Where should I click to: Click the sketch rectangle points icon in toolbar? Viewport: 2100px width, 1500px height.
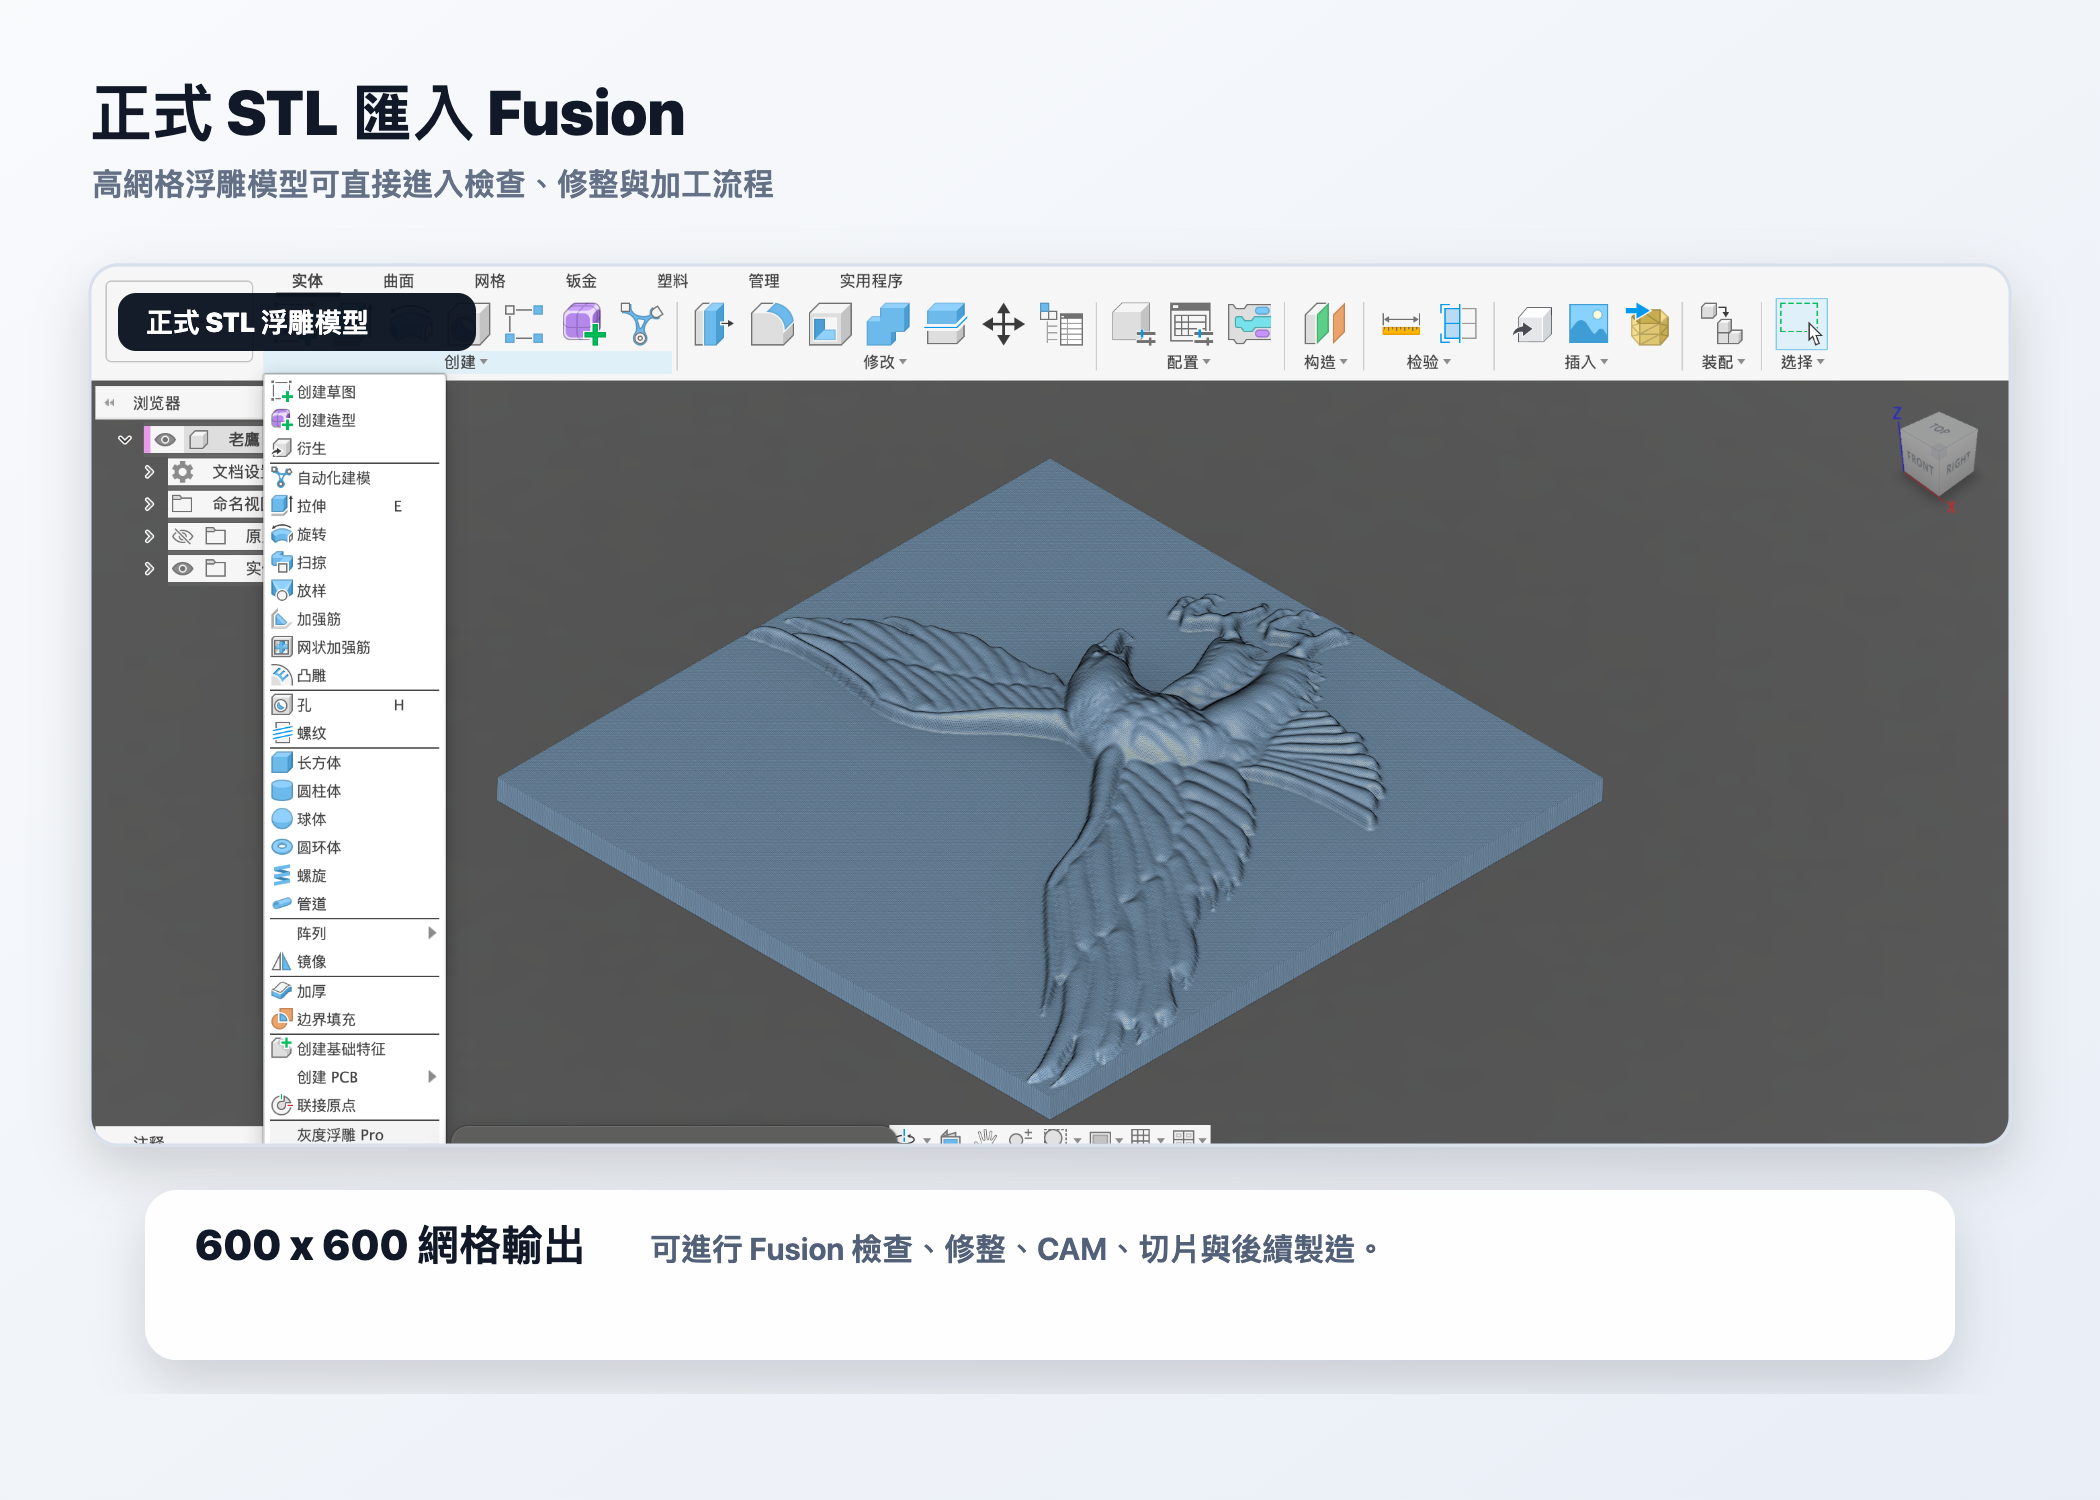coord(524,324)
